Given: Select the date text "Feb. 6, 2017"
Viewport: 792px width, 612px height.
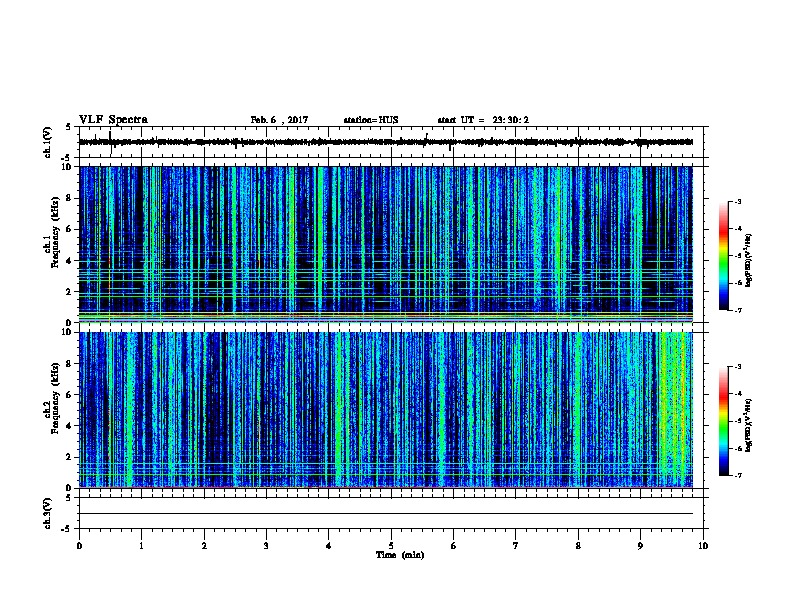Looking at the screenshot, I should pos(279,120).
